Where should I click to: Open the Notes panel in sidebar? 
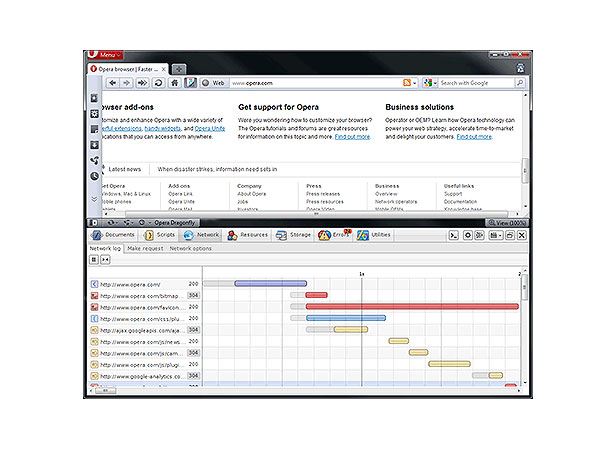(x=94, y=129)
